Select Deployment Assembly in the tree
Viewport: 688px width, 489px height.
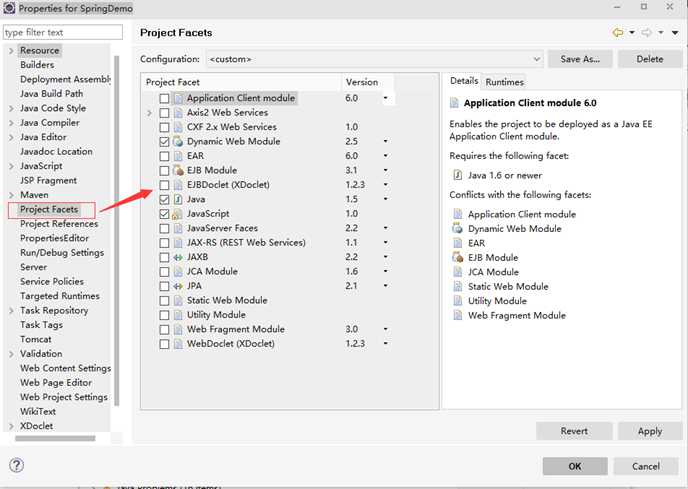(x=65, y=79)
